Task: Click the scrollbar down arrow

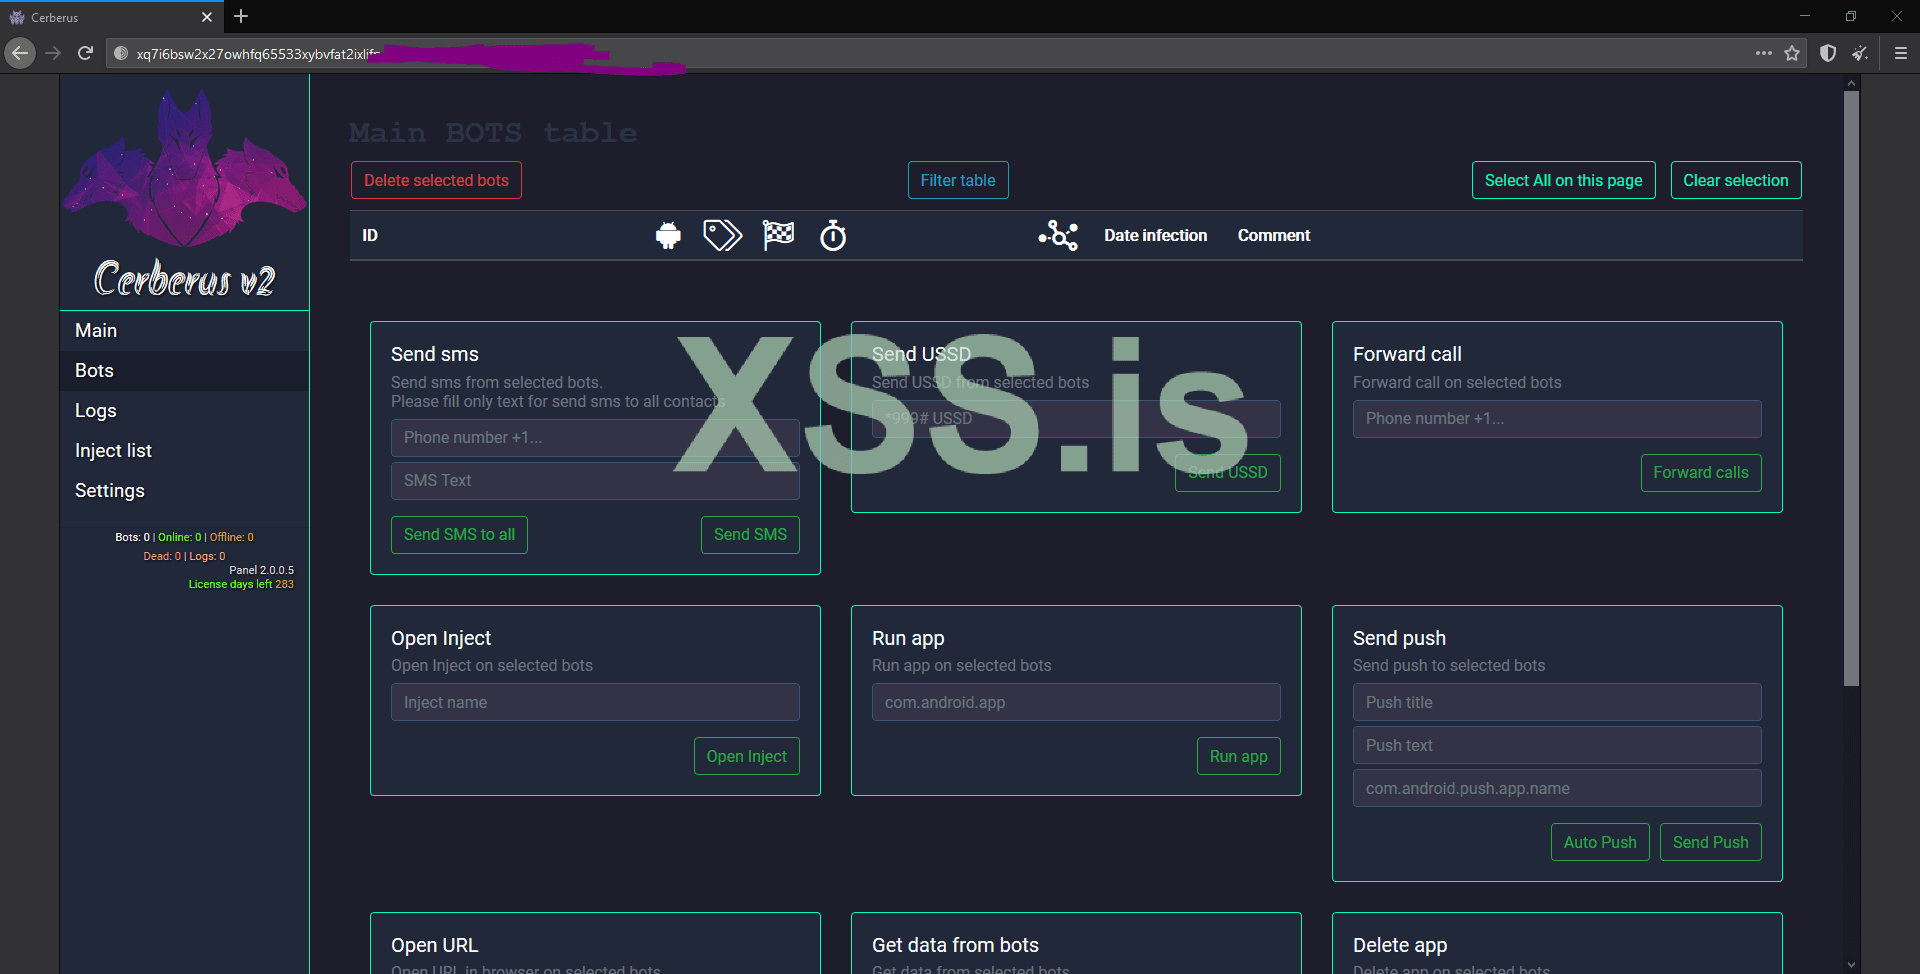Action: click(1851, 965)
